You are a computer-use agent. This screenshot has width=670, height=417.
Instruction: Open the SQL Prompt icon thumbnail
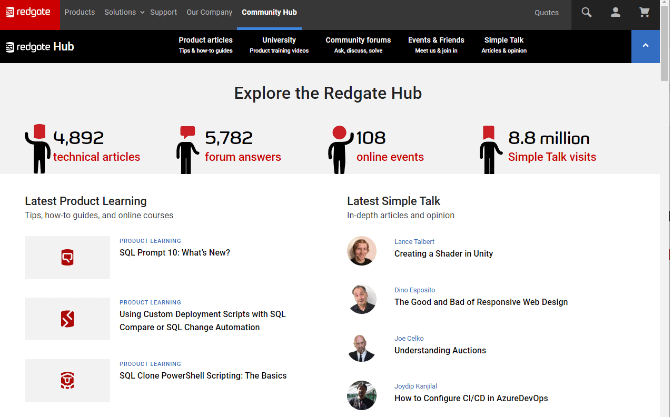(67, 257)
